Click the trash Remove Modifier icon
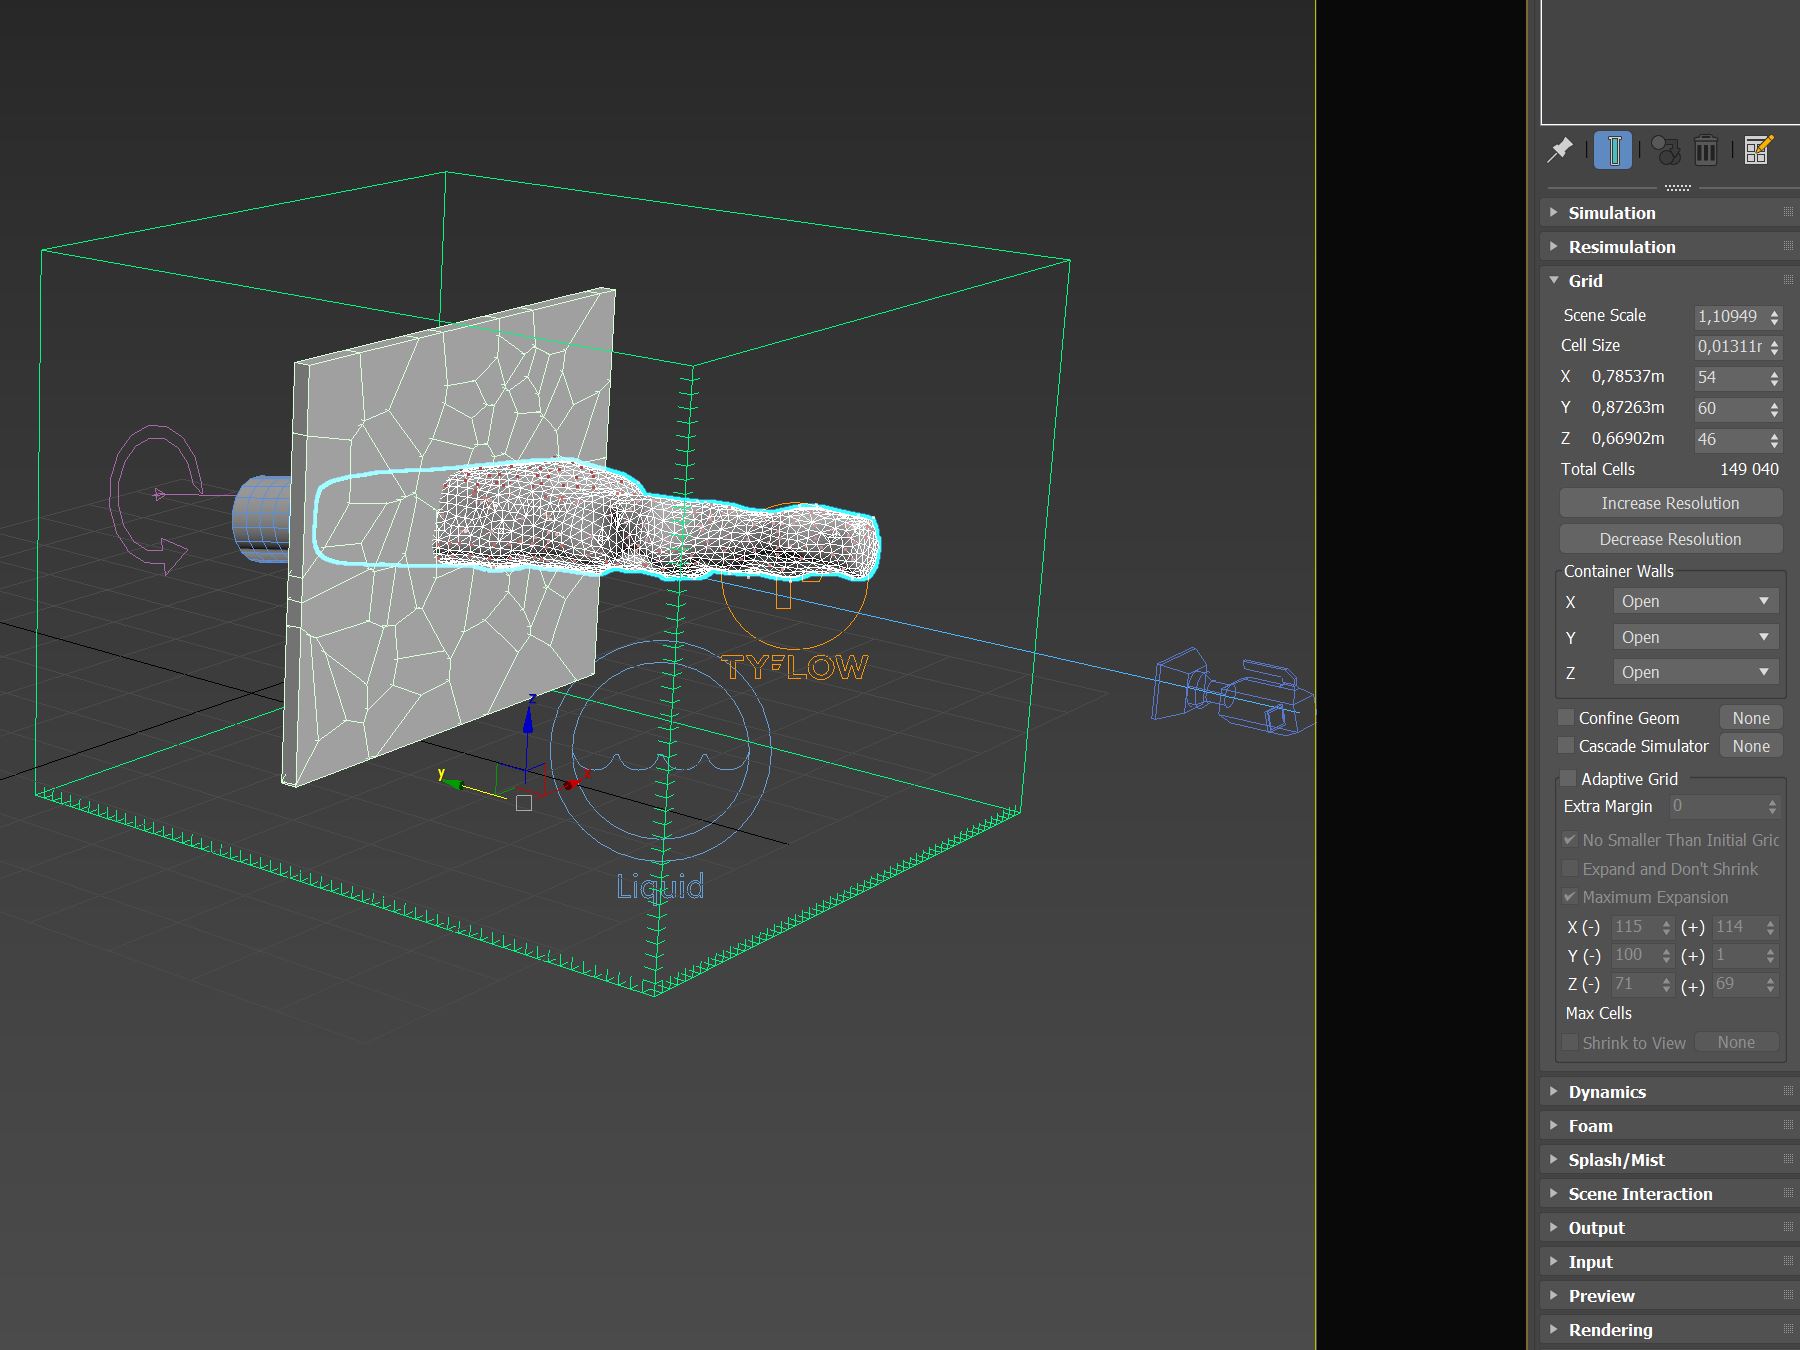The width and height of the screenshot is (1800, 1350). [x=1706, y=150]
